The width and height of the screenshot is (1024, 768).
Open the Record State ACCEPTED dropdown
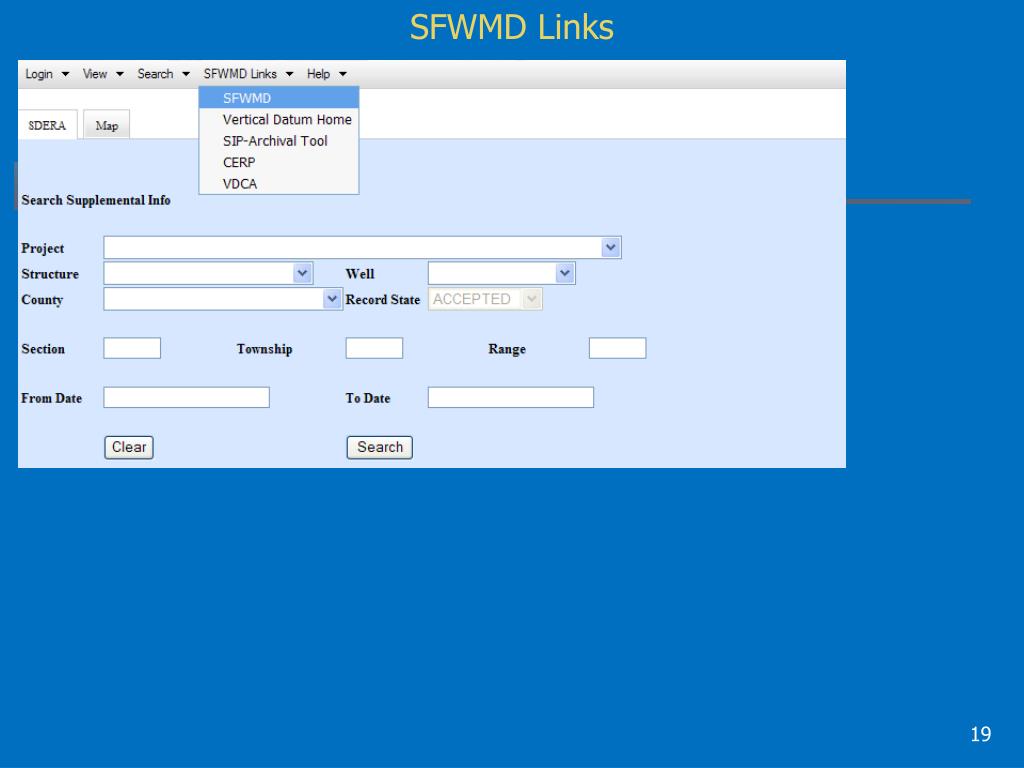click(x=485, y=299)
